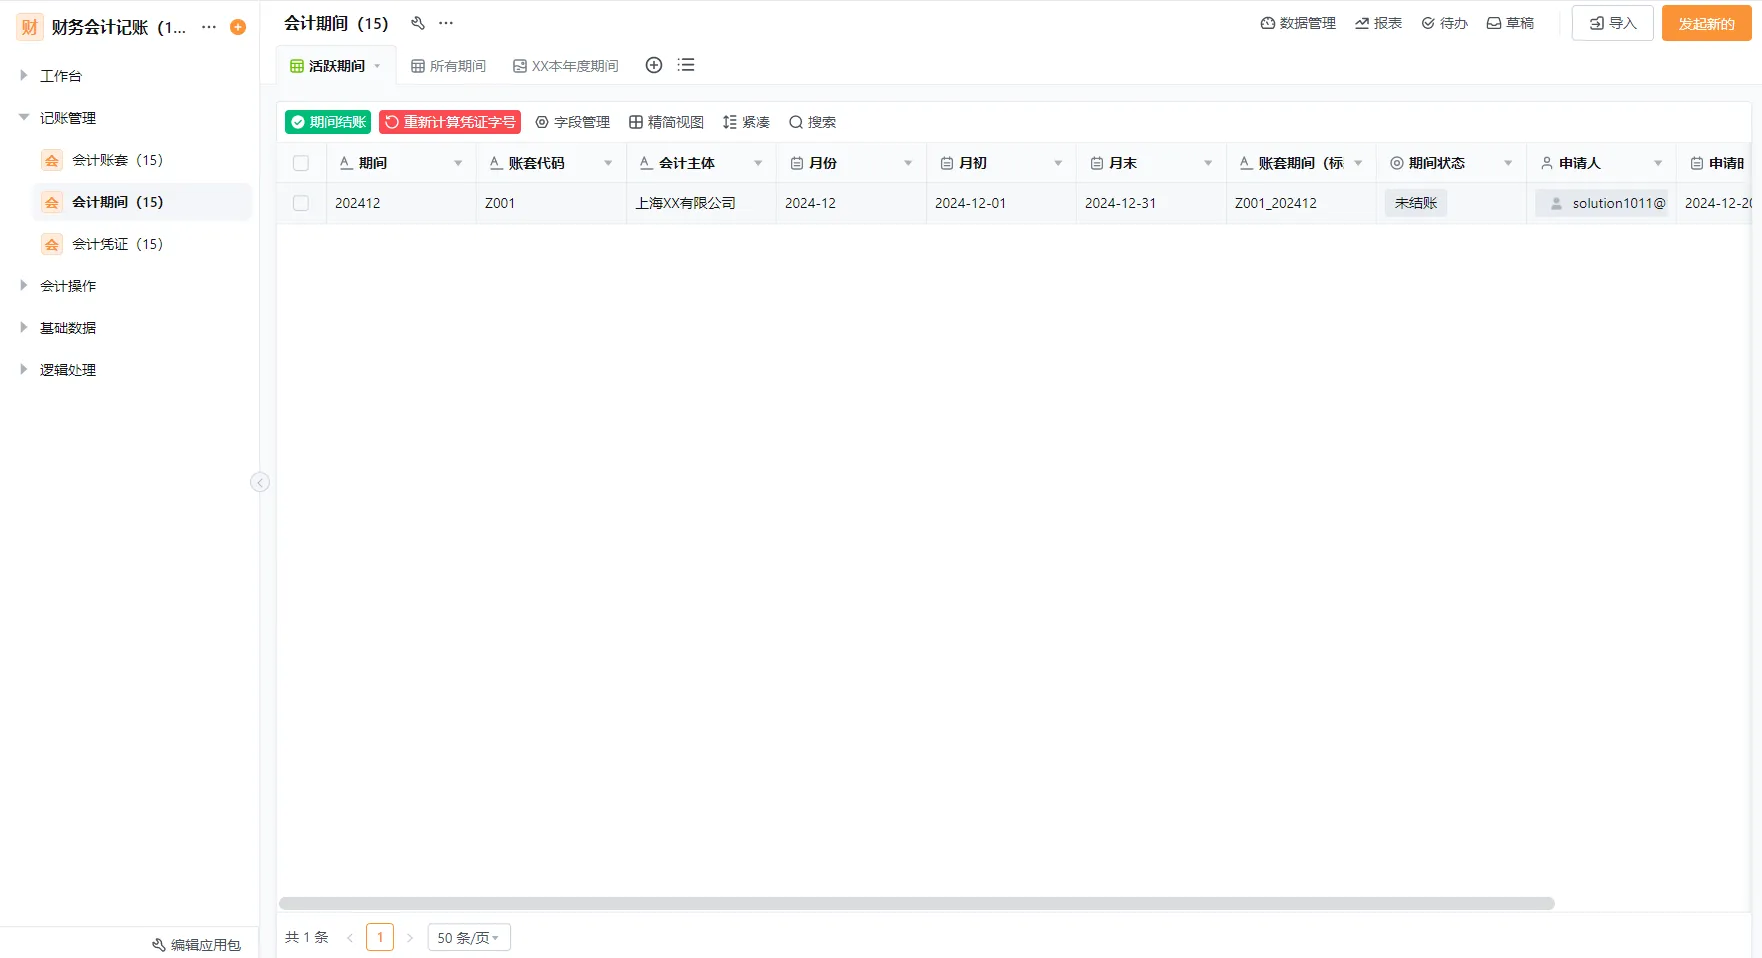
Task: Open 数据管理 data management
Action: point(1297,22)
